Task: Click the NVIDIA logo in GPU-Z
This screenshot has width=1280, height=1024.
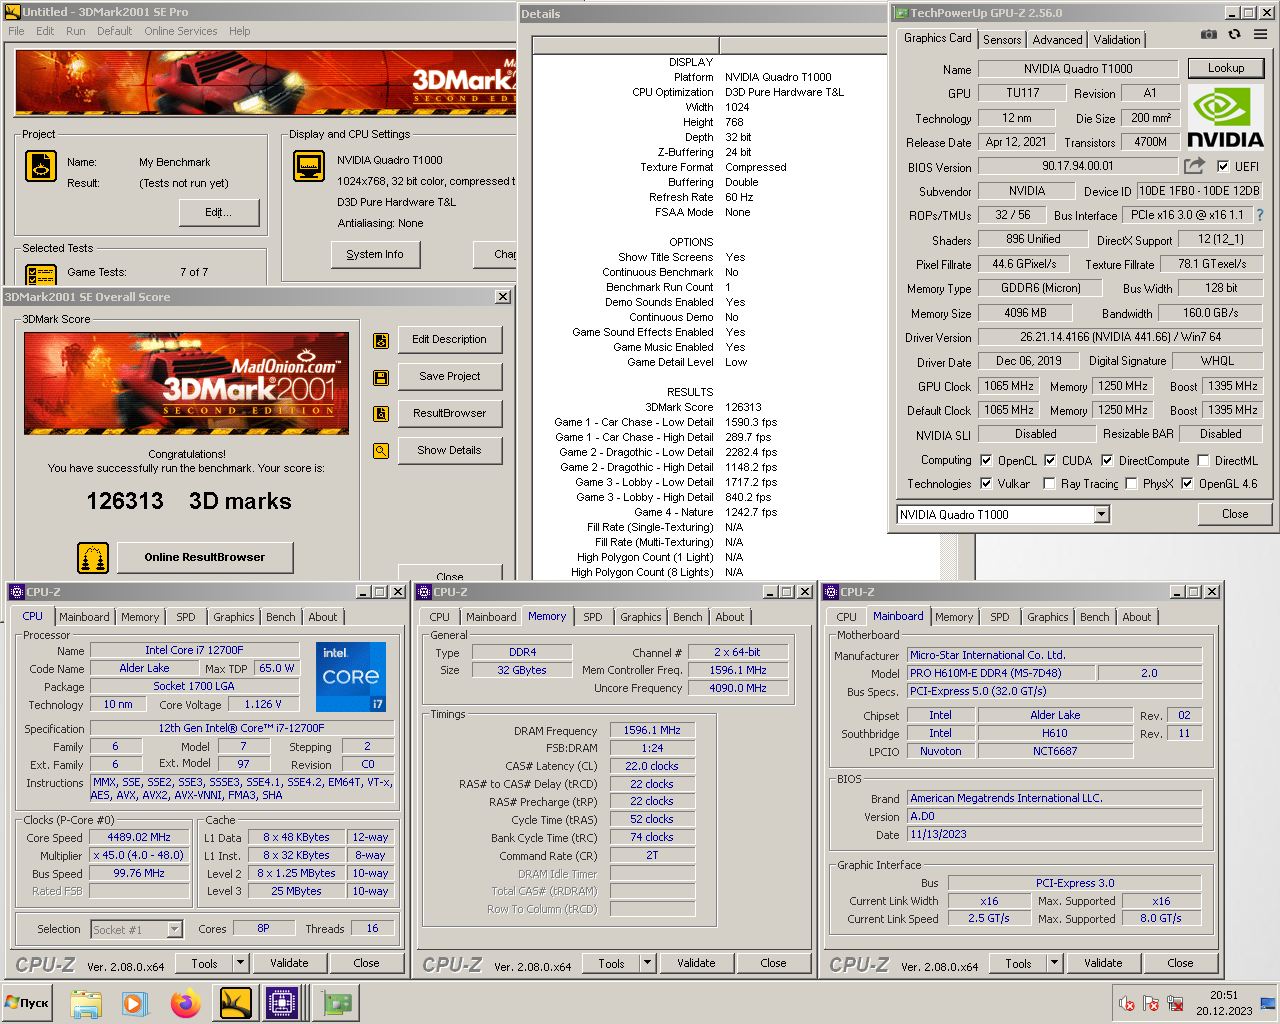Action: coord(1225,119)
